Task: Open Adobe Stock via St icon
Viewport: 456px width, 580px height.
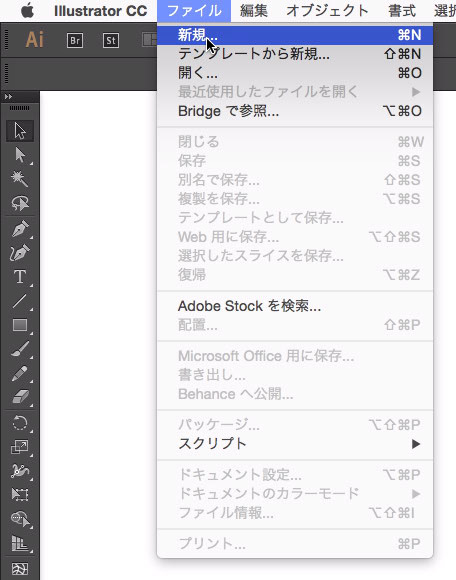Action: [x=111, y=40]
